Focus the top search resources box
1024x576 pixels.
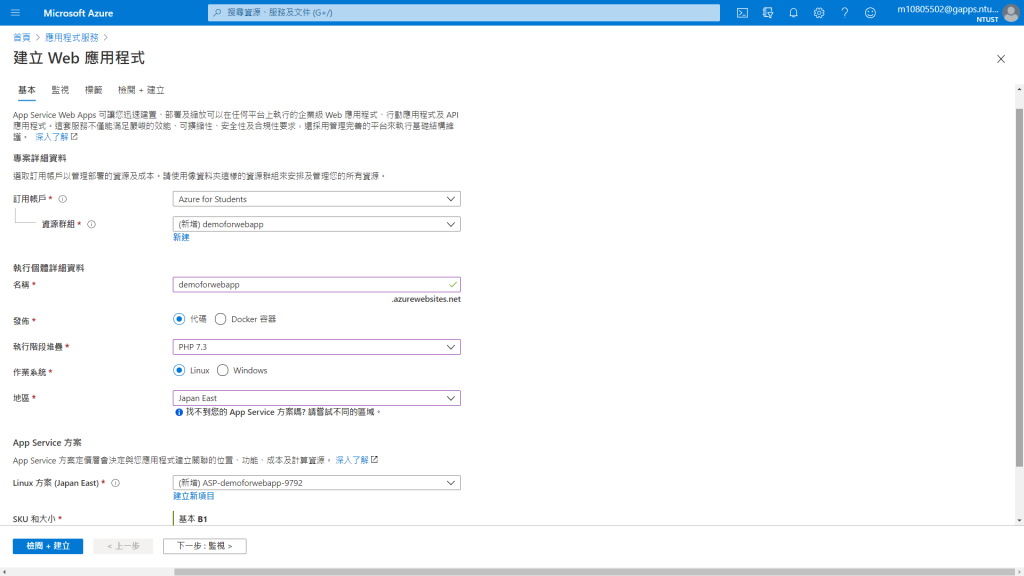[x=464, y=12]
